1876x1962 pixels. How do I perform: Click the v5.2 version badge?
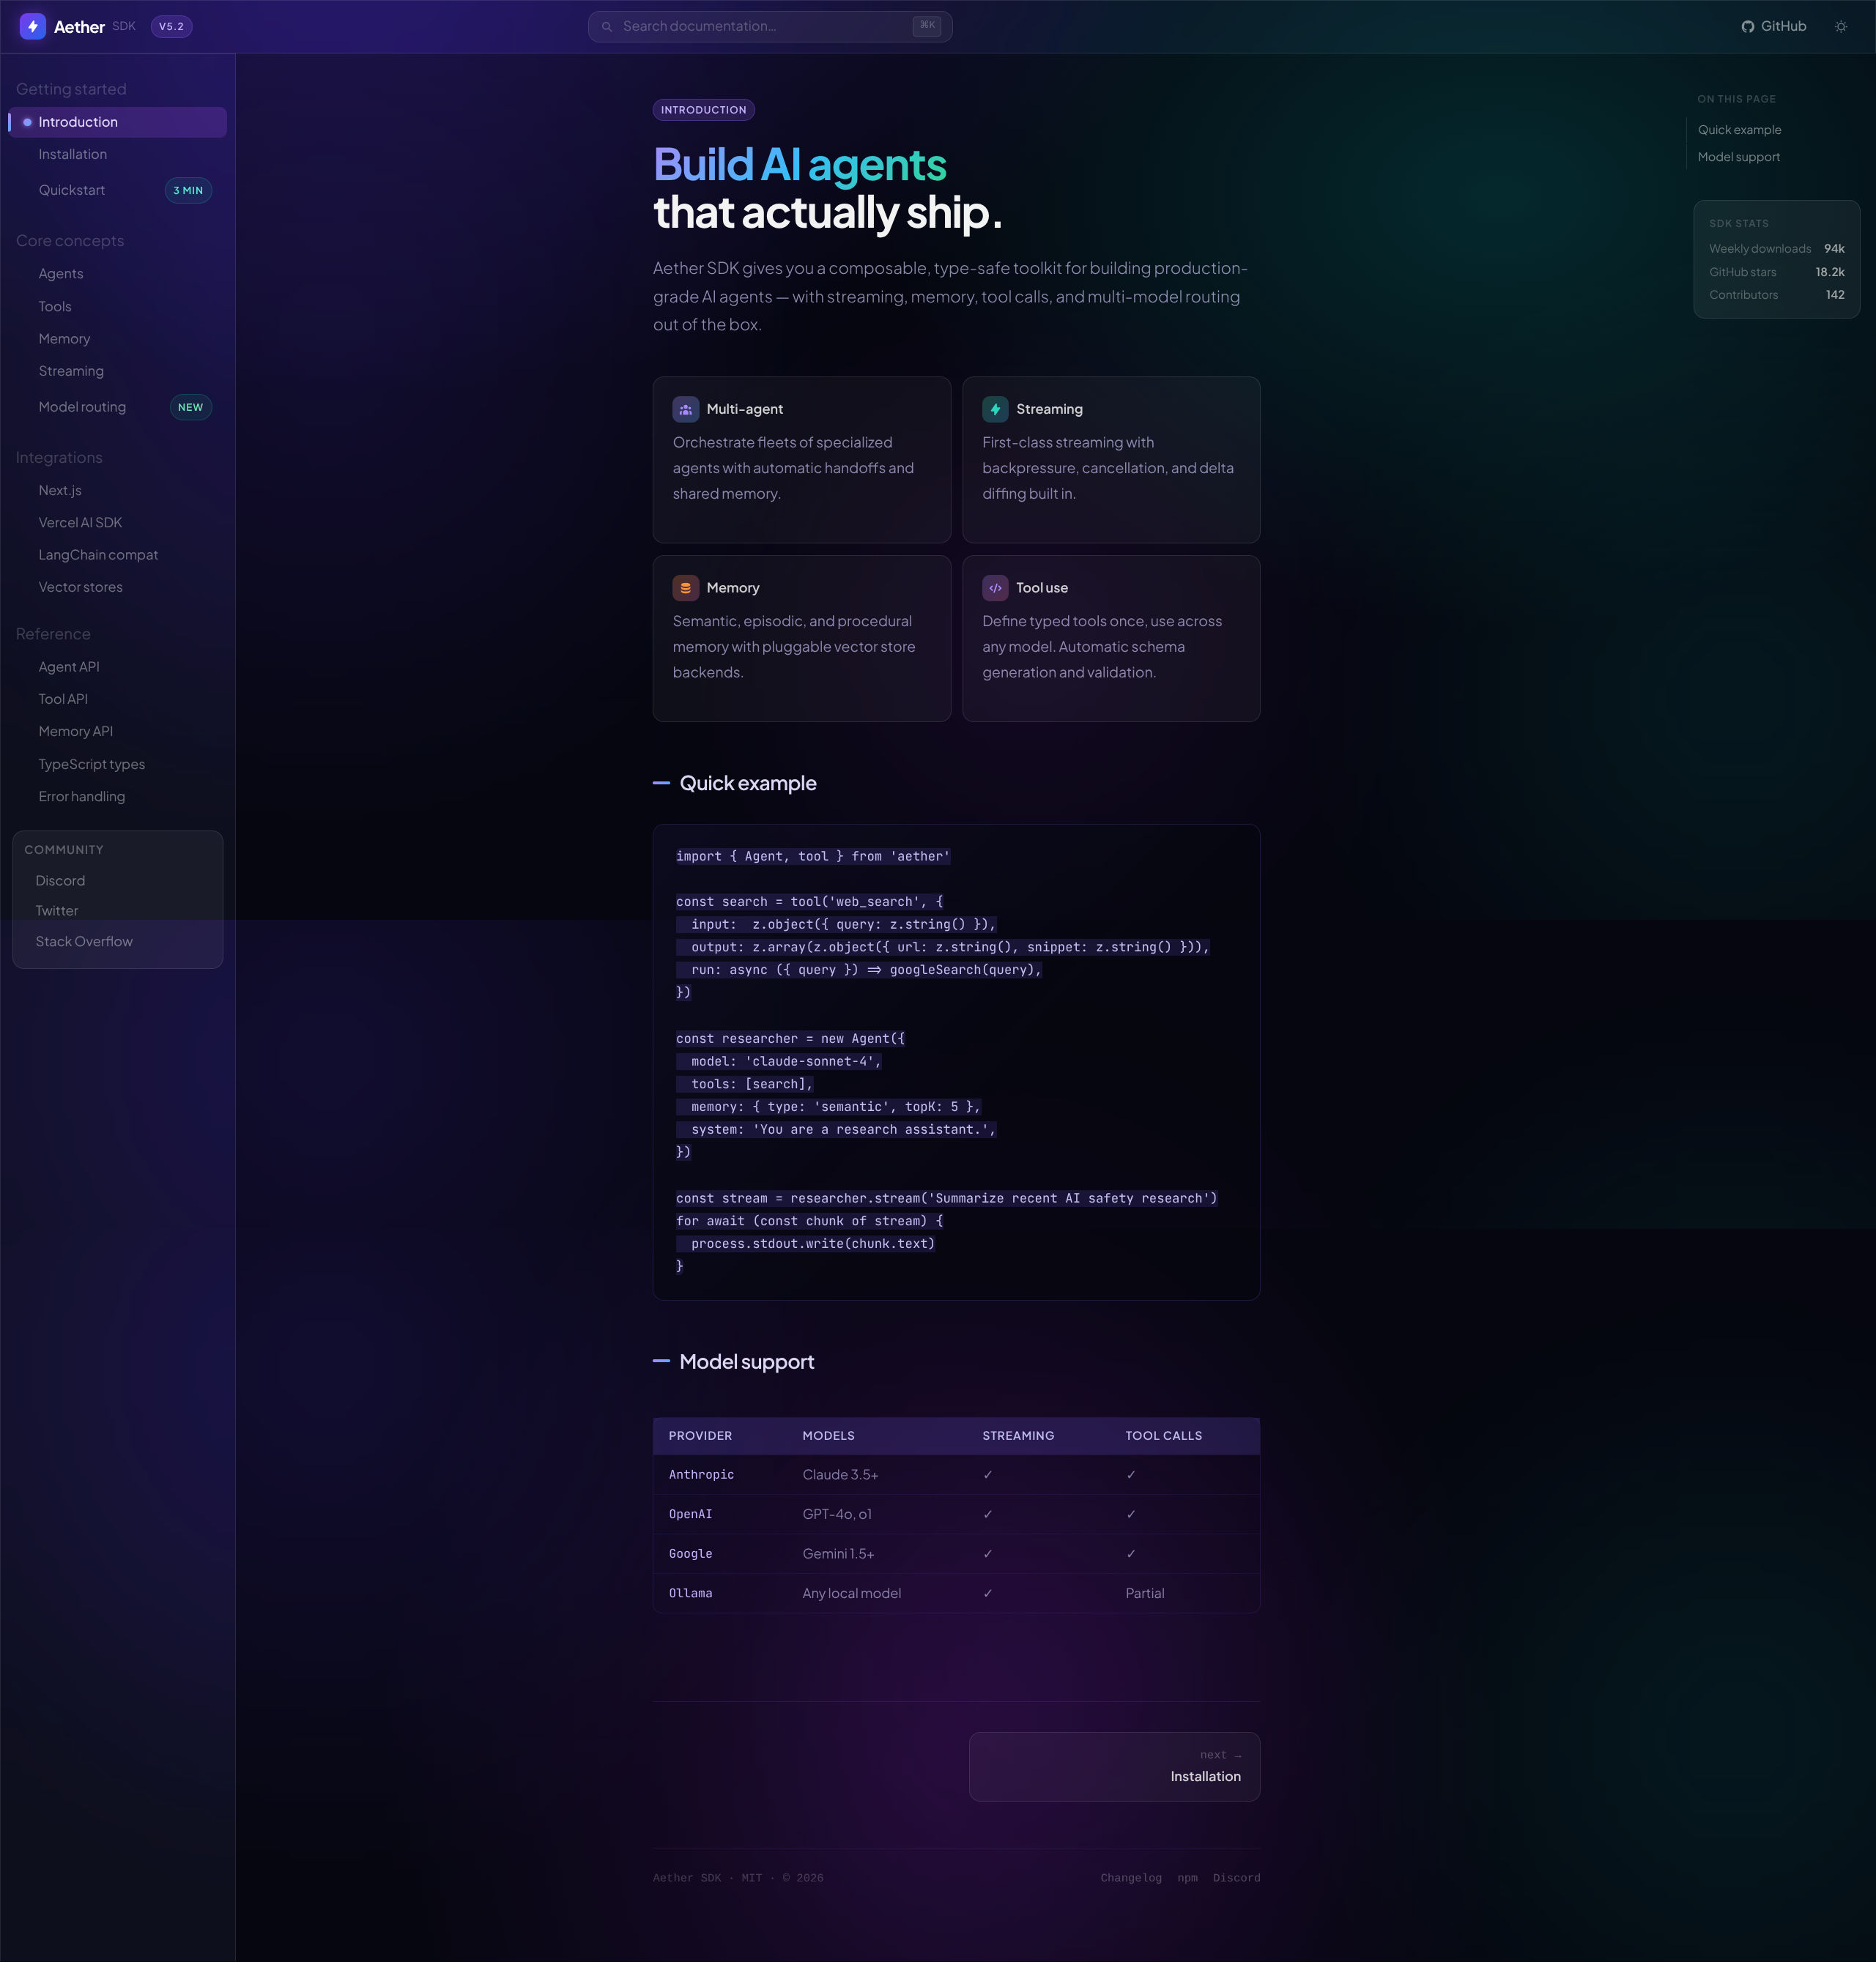coord(171,26)
